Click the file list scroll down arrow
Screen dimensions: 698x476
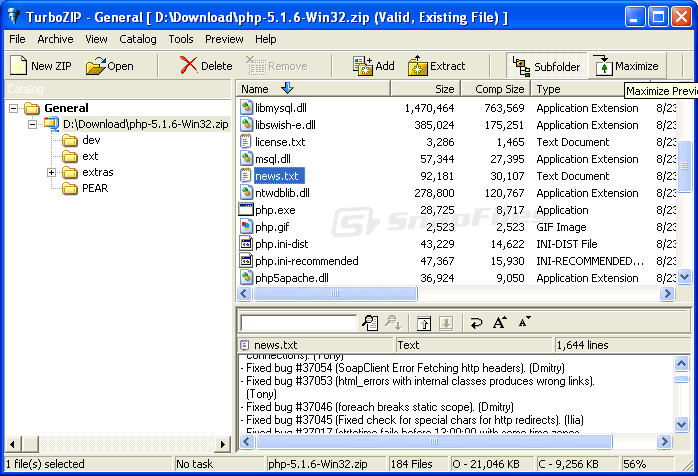point(685,277)
